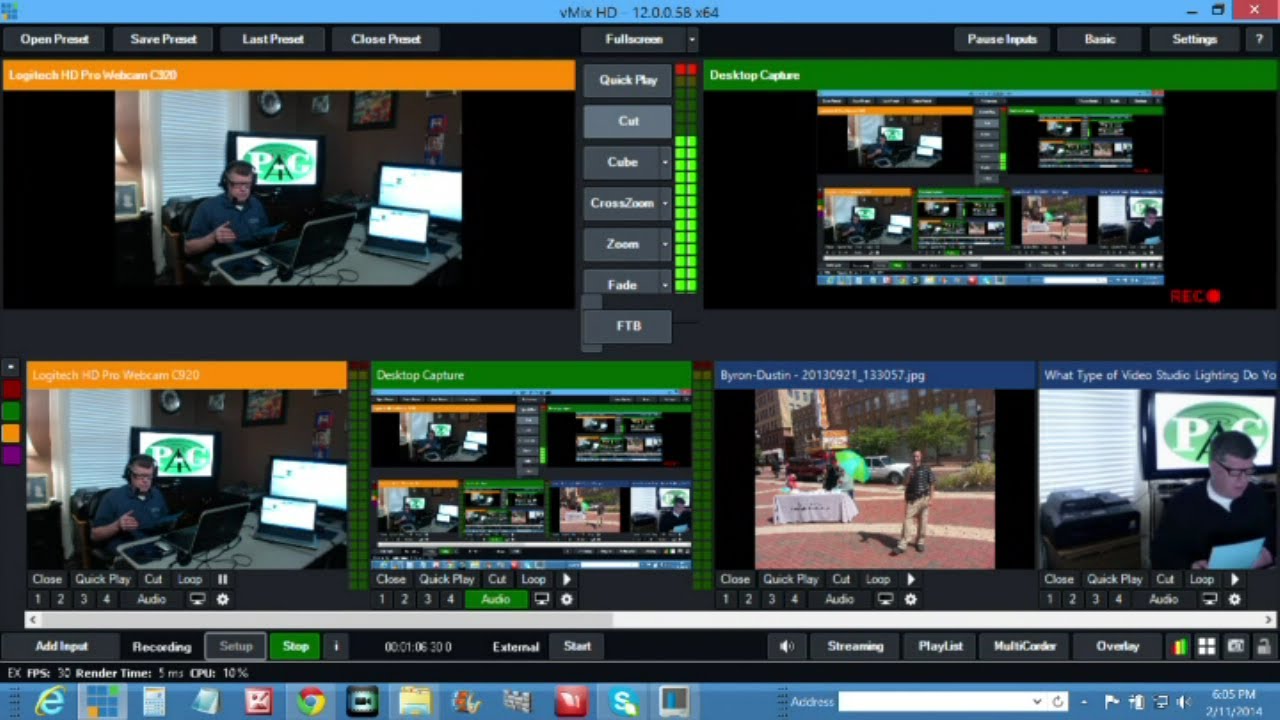
Task: Open the help question mark button
Action: point(1259,39)
